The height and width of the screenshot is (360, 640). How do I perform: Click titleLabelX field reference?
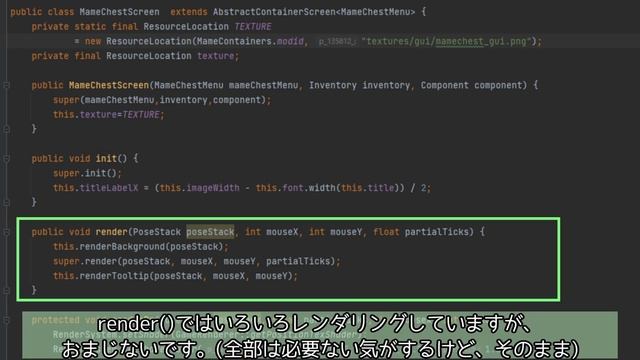coord(109,188)
